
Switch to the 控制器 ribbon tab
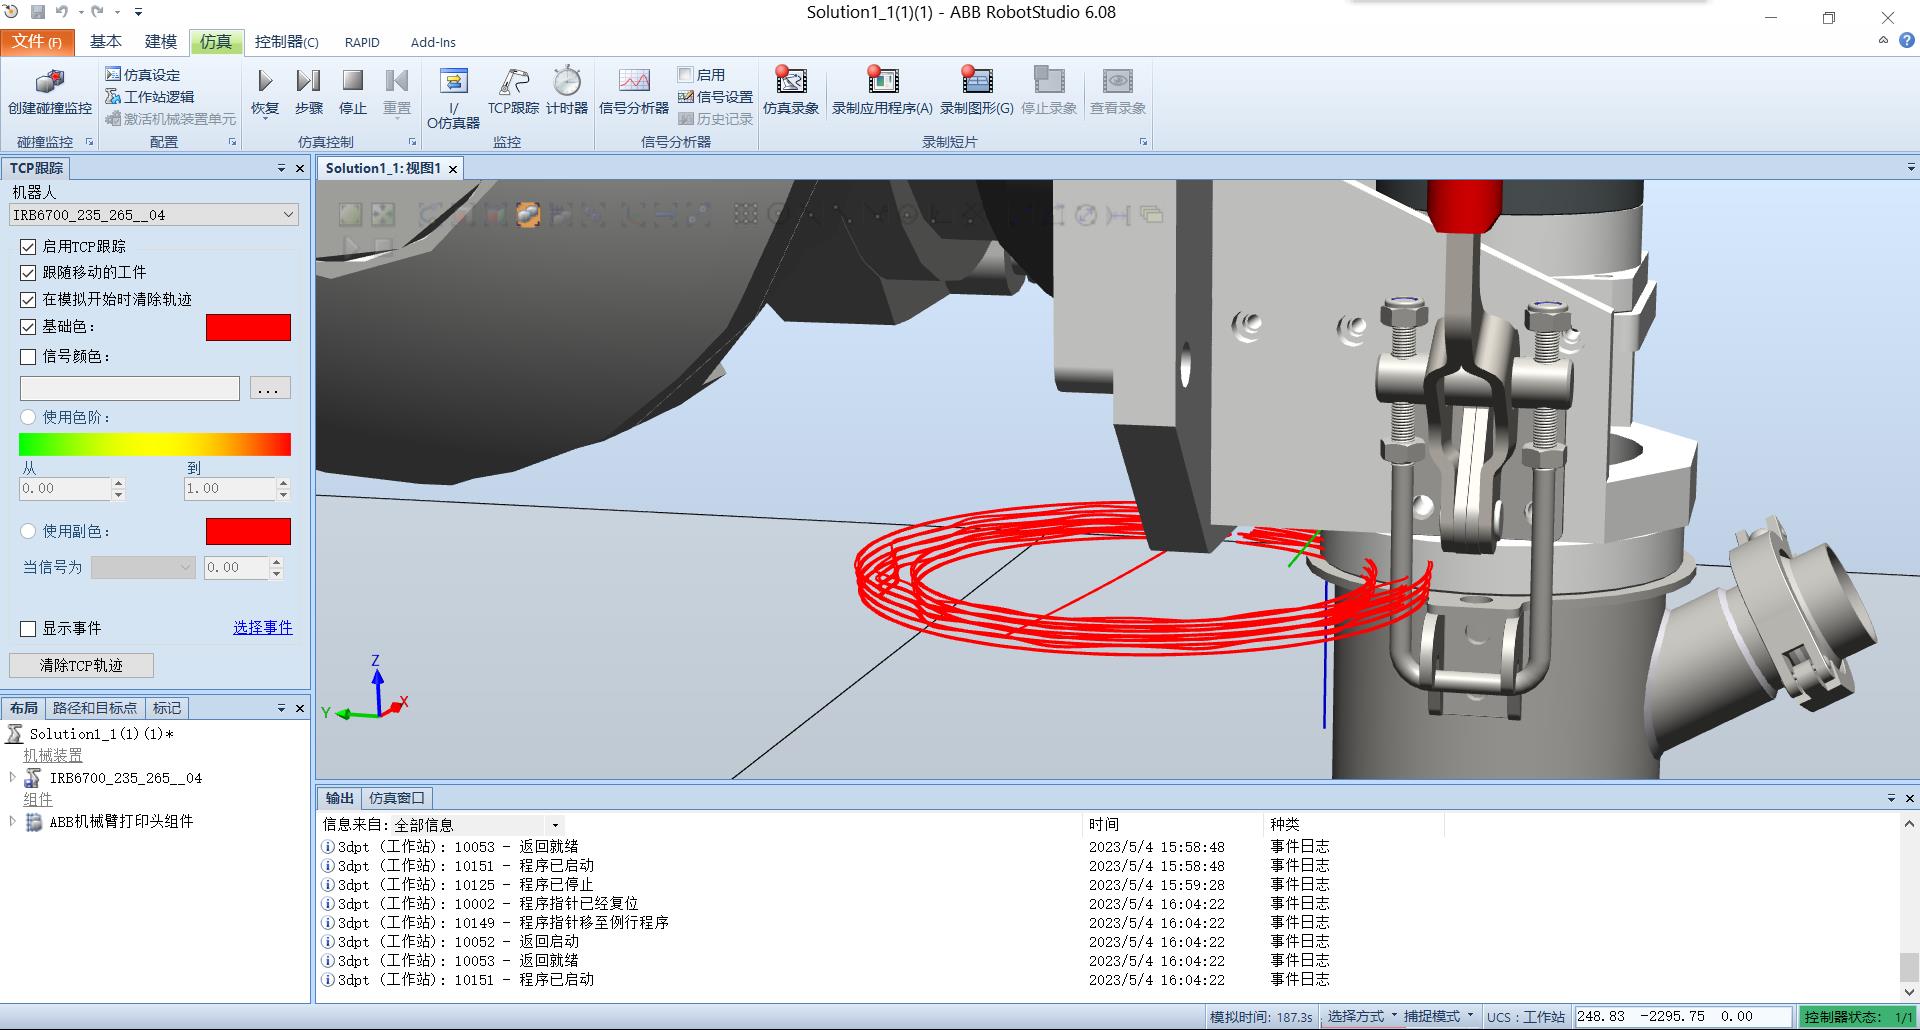point(286,42)
